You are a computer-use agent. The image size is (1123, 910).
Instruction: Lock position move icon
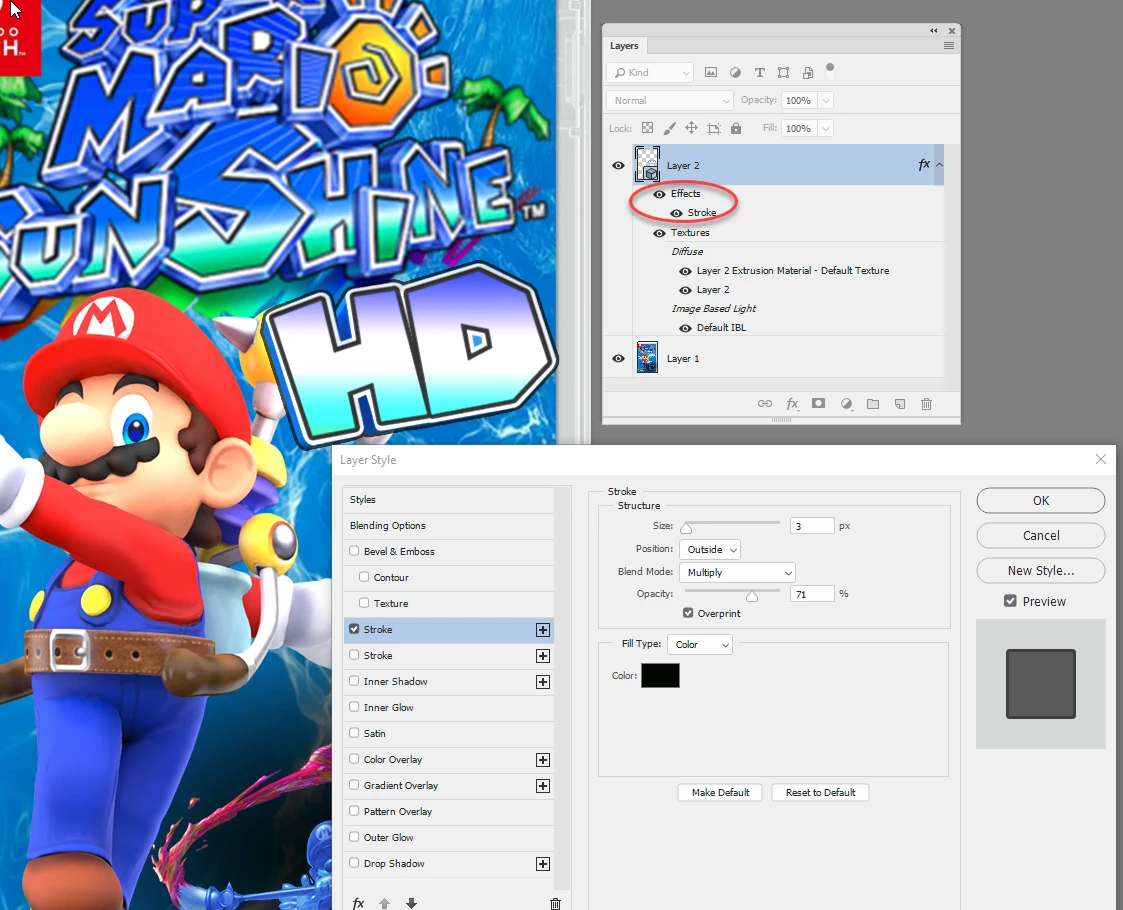691,128
